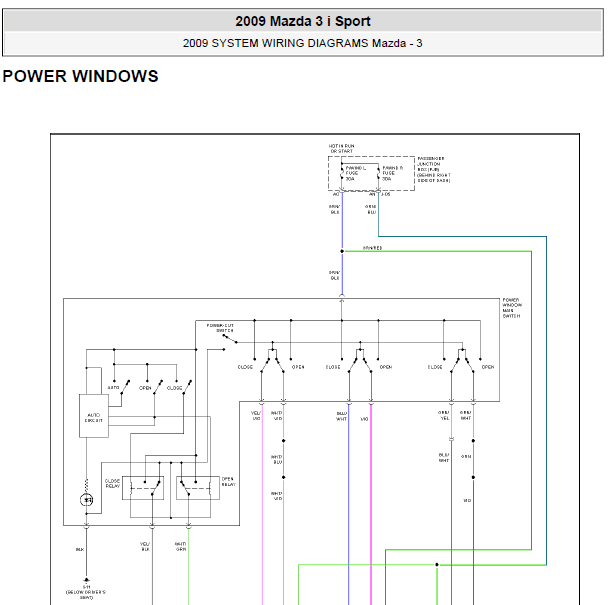Click the YEL/BLK wire label
The image size is (609, 605).
[145, 546]
